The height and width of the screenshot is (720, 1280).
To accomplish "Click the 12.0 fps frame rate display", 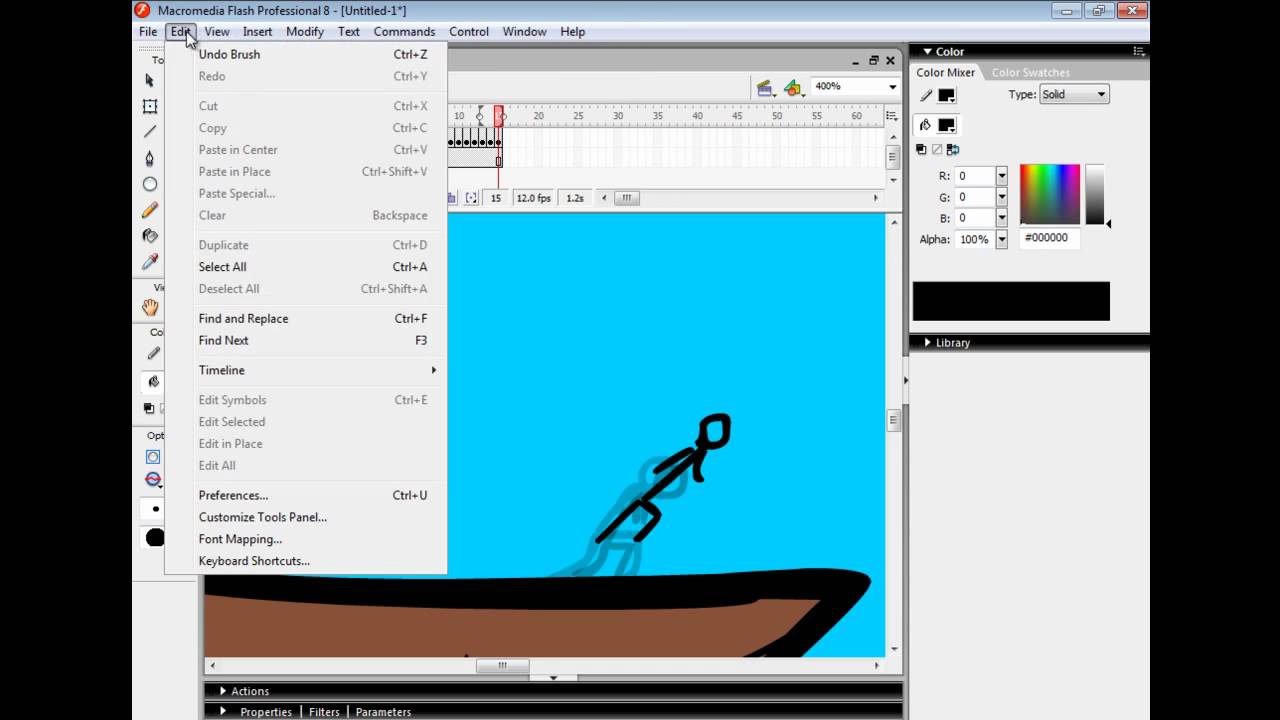I will click(533, 198).
